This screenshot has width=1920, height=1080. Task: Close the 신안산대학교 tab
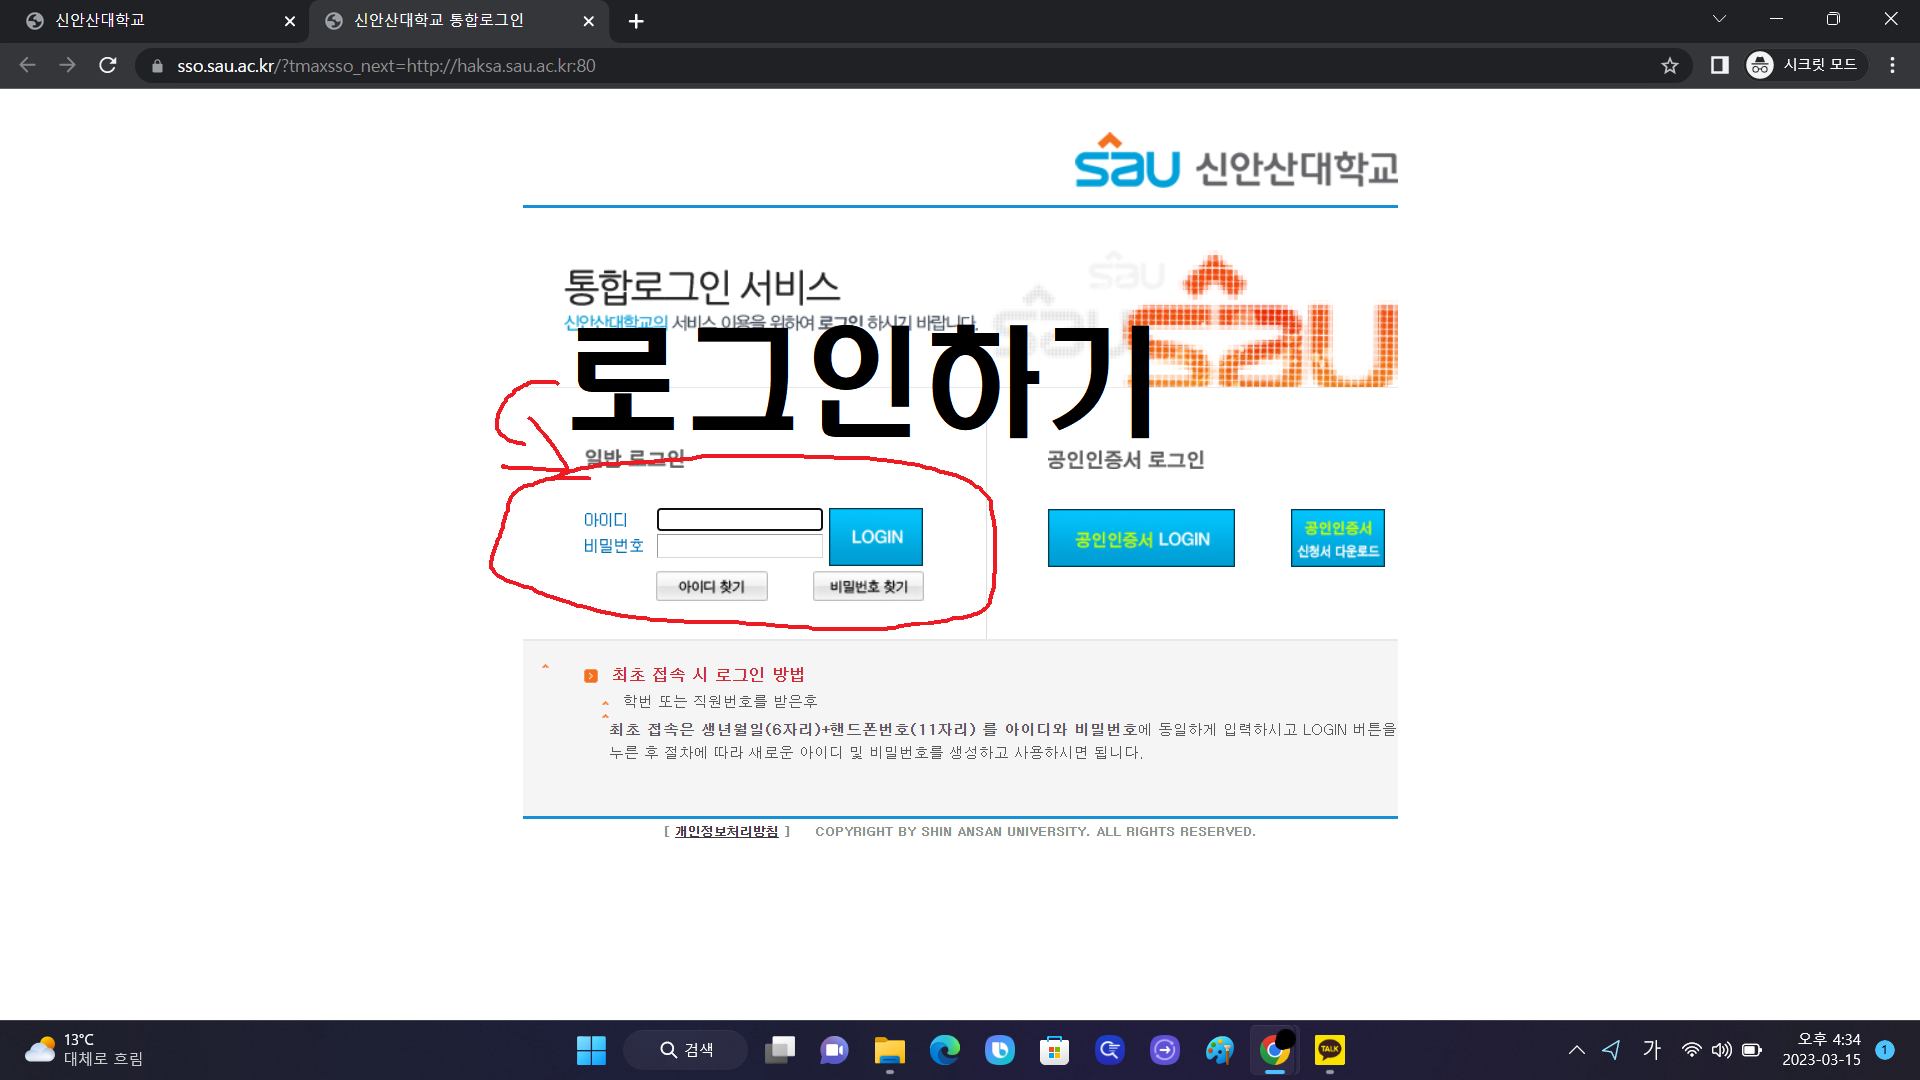pyautogui.click(x=289, y=21)
